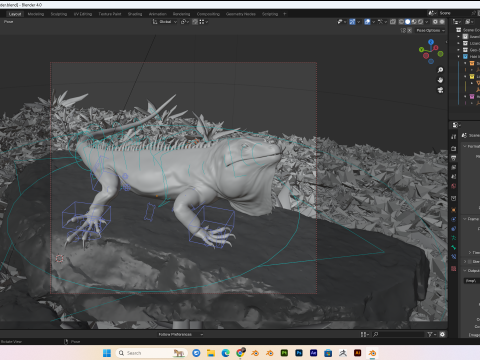Open object type visibility options in viewport header
This screenshot has height=360, width=480.
coord(341,22)
